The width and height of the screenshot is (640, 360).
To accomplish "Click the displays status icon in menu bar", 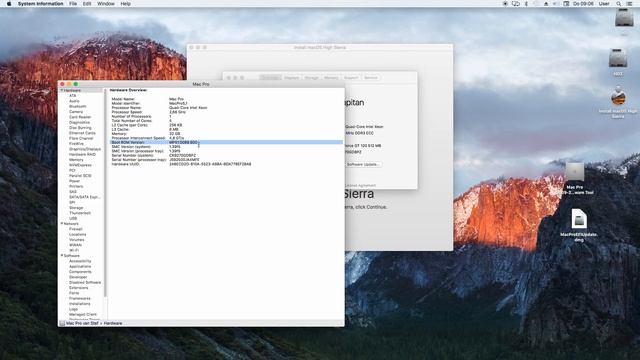I will pyautogui.click(x=516, y=4).
